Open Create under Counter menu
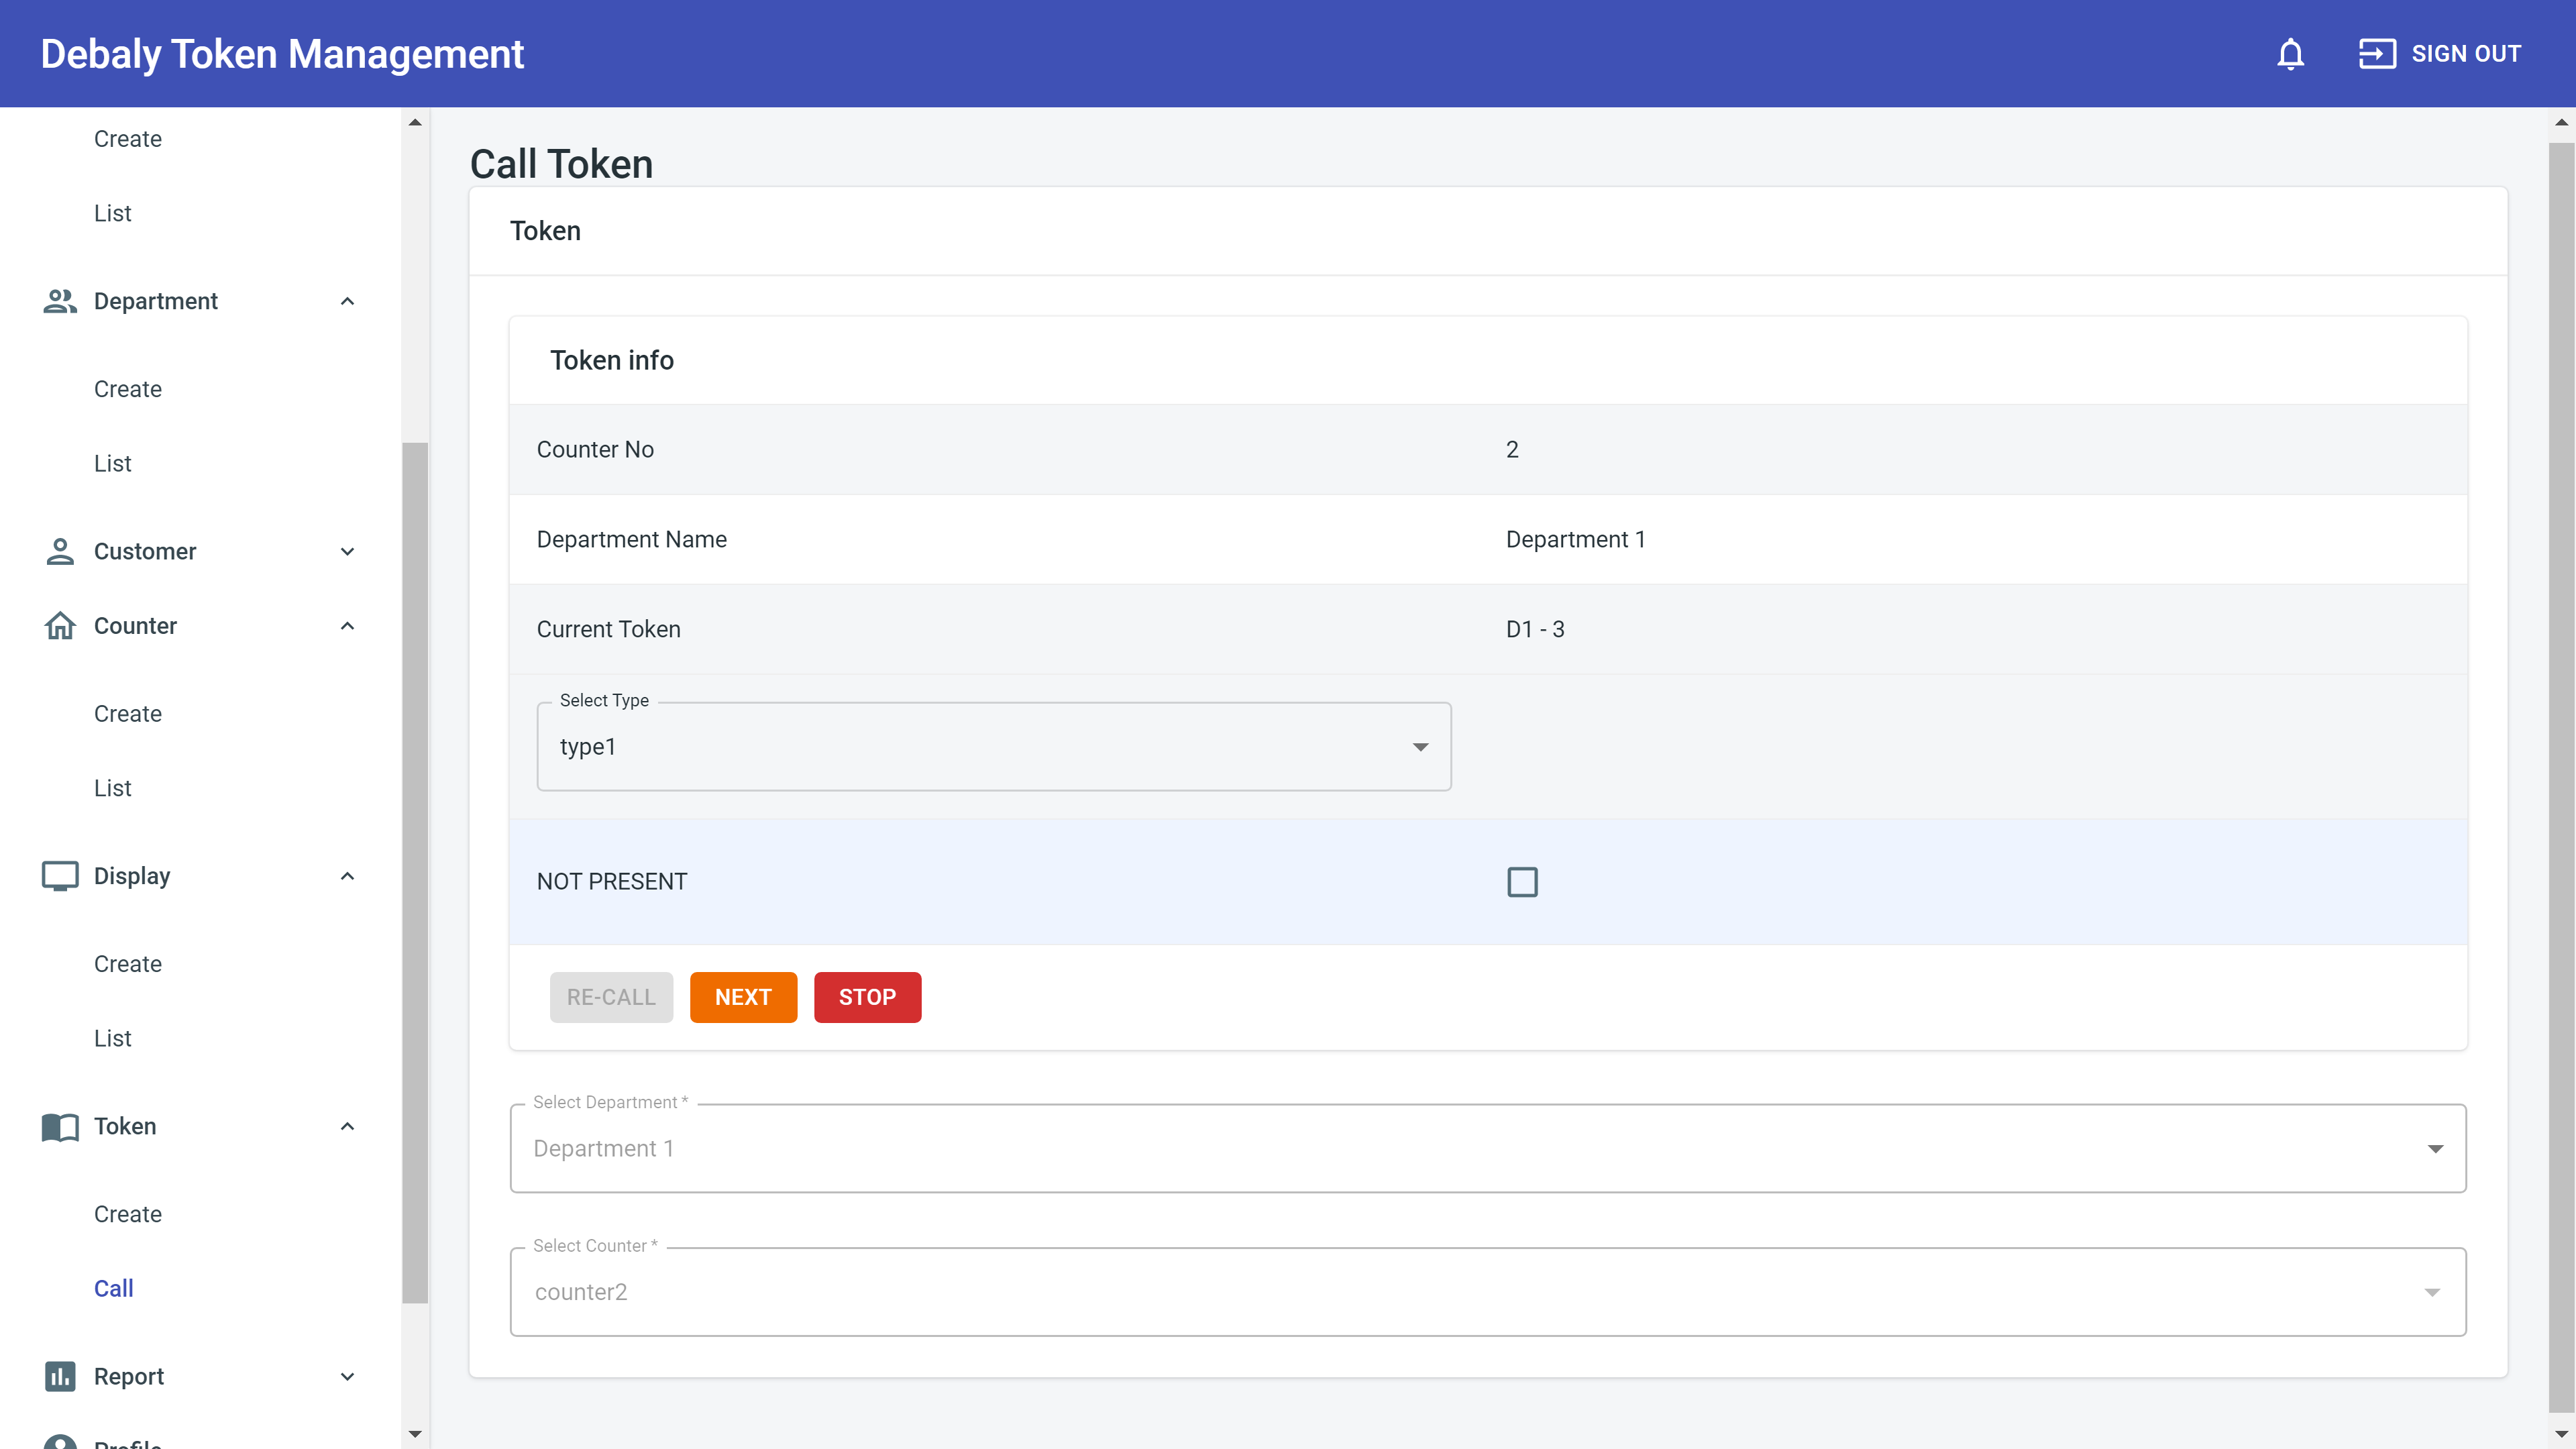 pos(127,714)
